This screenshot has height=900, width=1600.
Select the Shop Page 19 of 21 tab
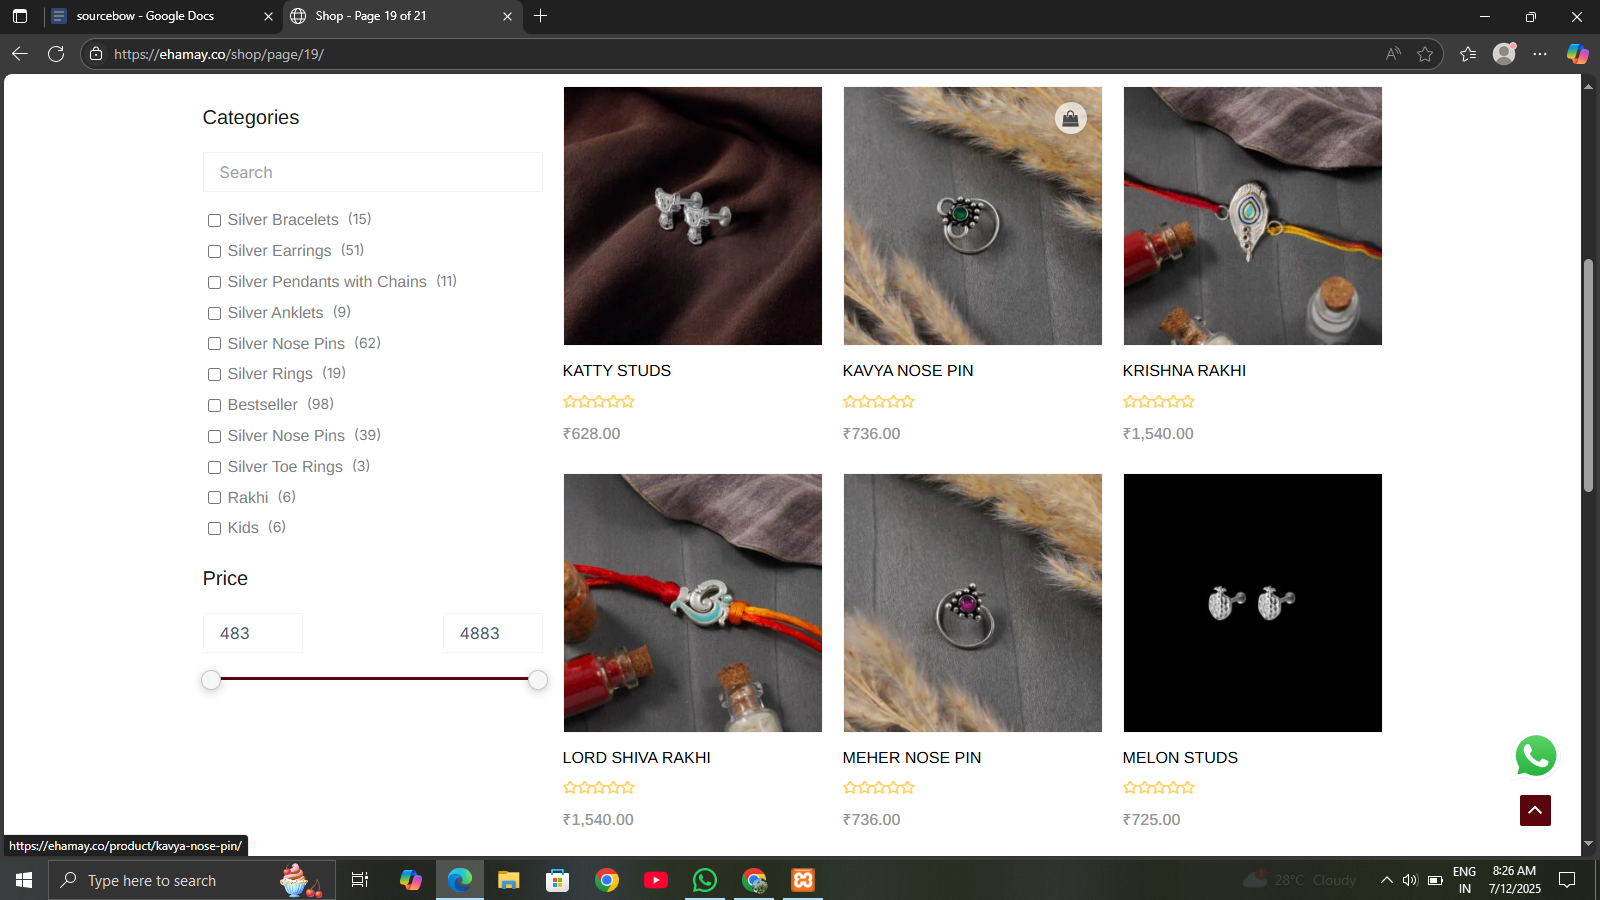click(x=400, y=16)
